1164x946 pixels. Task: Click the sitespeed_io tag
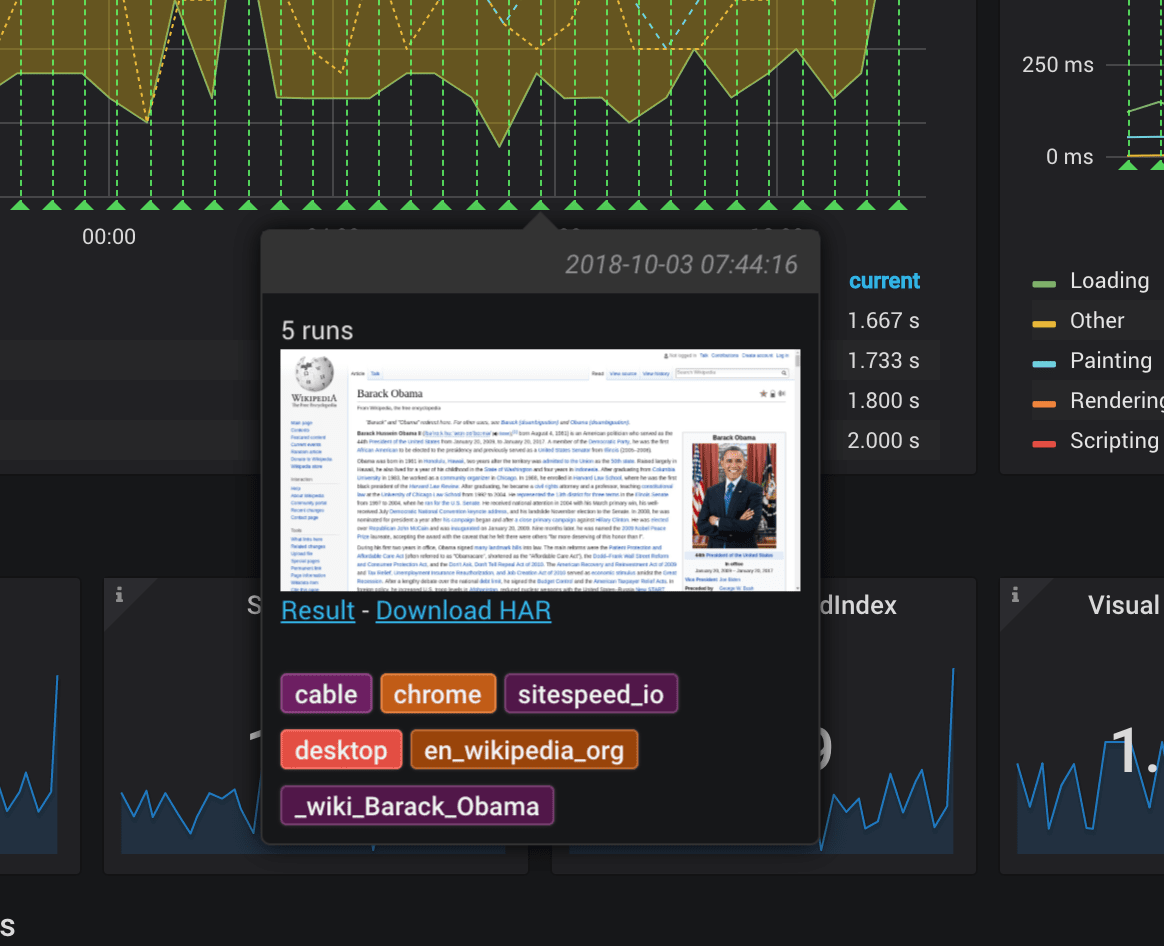click(x=590, y=694)
